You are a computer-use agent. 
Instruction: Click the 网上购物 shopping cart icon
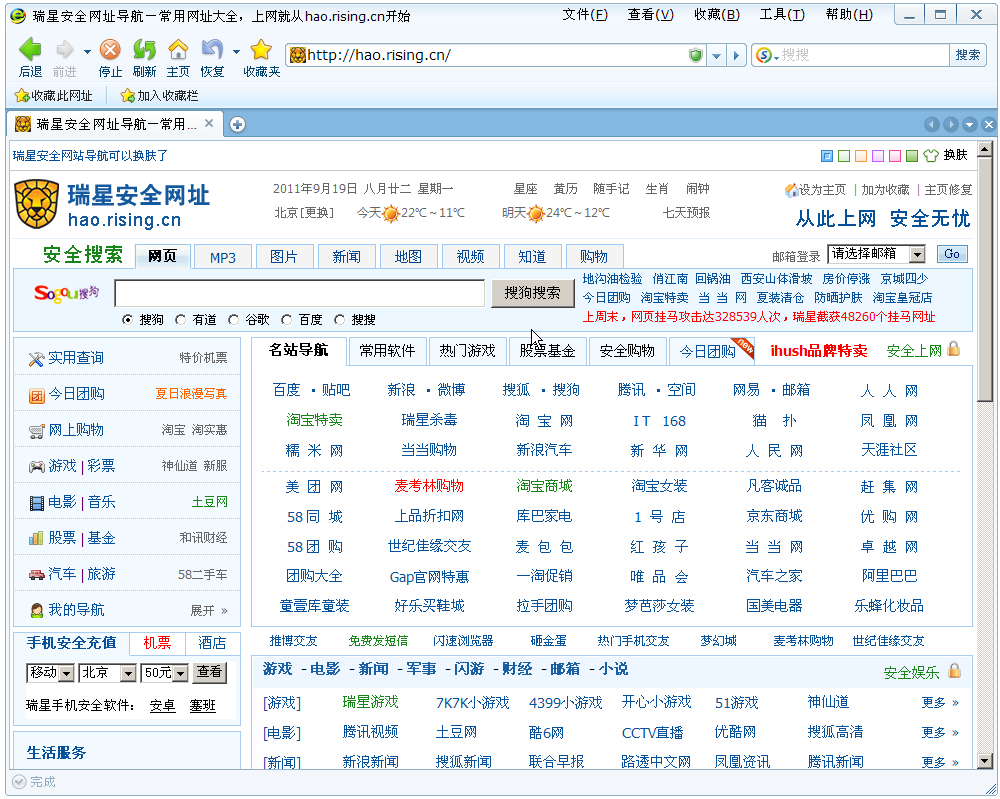point(36,431)
